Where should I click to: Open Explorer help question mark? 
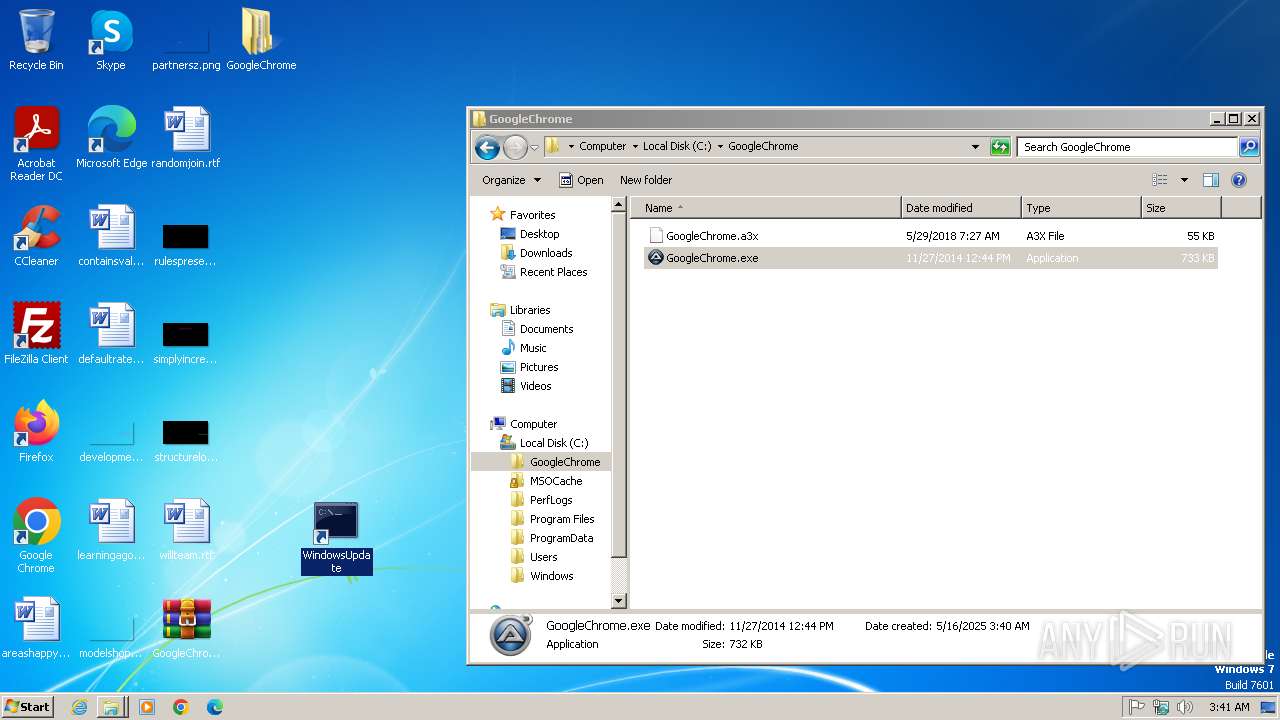point(1239,180)
